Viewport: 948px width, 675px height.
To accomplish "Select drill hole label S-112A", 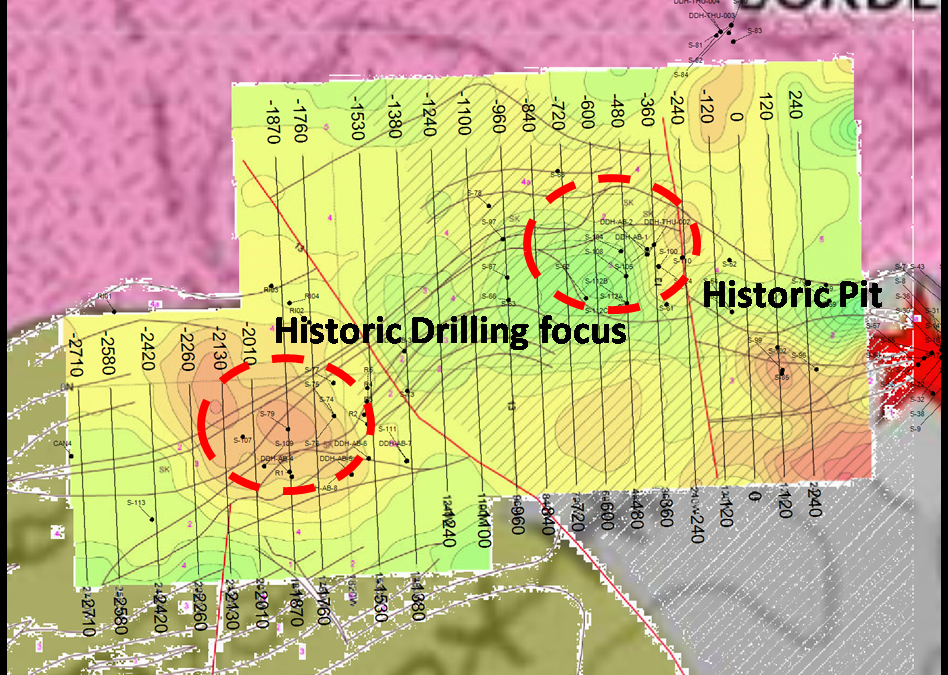I will pos(611,296).
